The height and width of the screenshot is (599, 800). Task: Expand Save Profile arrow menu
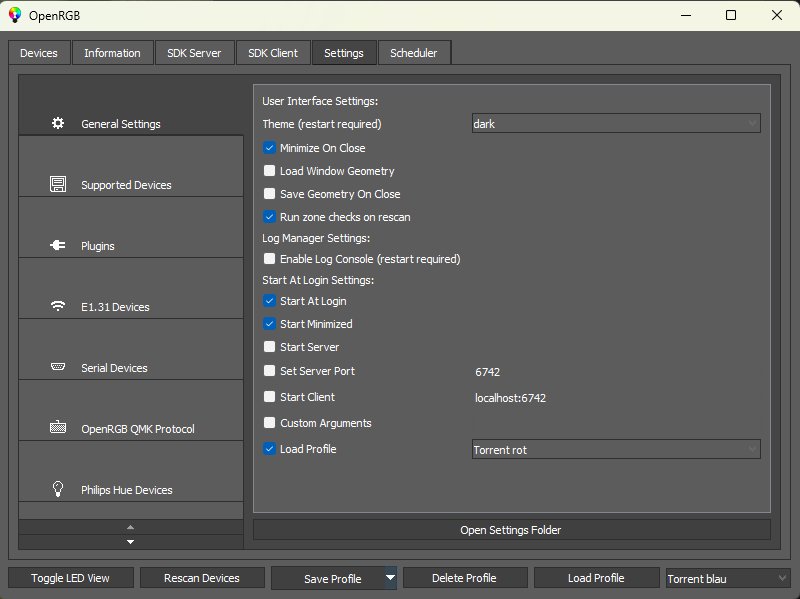(x=390, y=578)
